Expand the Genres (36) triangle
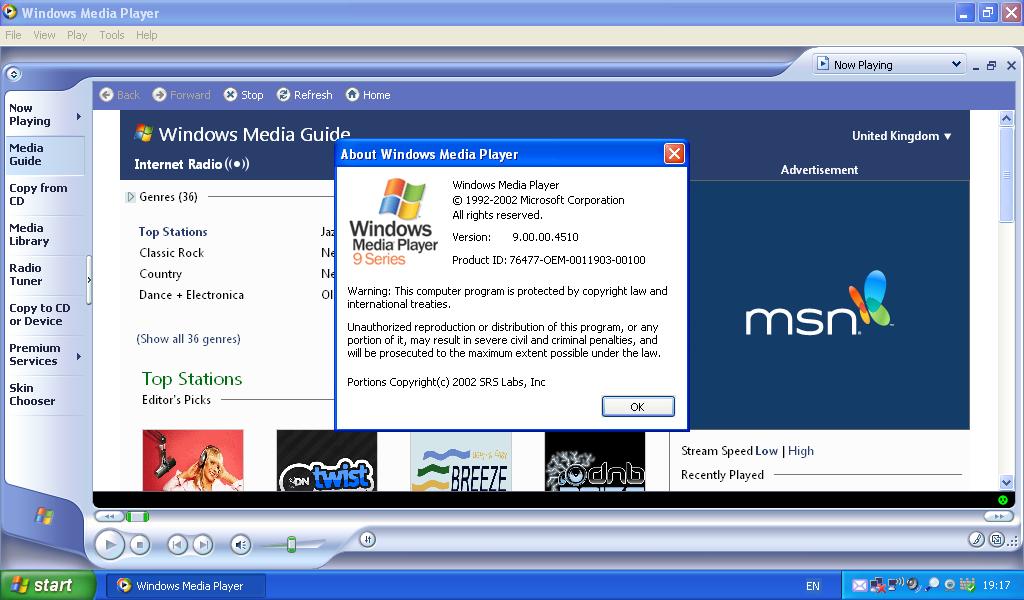The width and height of the screenshot is (1024, 600). pyautogui.click(x=130, y=197)
